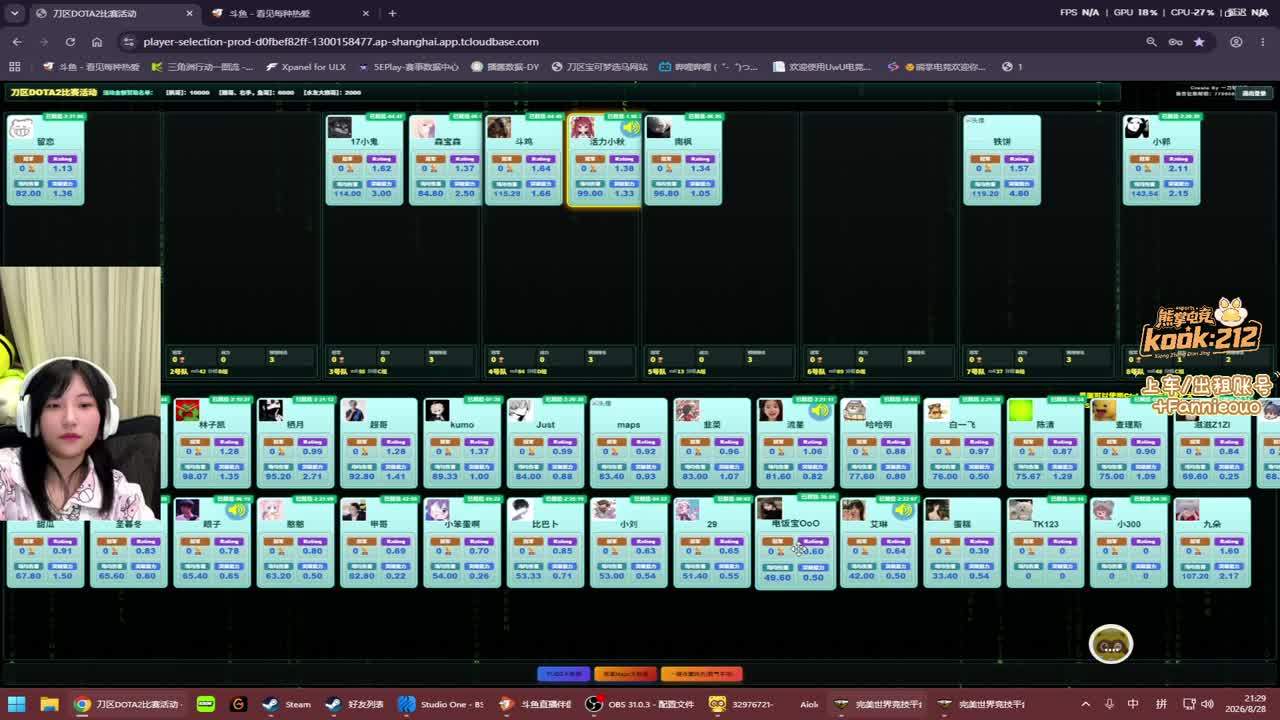Image resolution: width=1280 pixels, height=720 pixels.
Task: Open Windows Start menu
Action: click(x=16, y=704)
